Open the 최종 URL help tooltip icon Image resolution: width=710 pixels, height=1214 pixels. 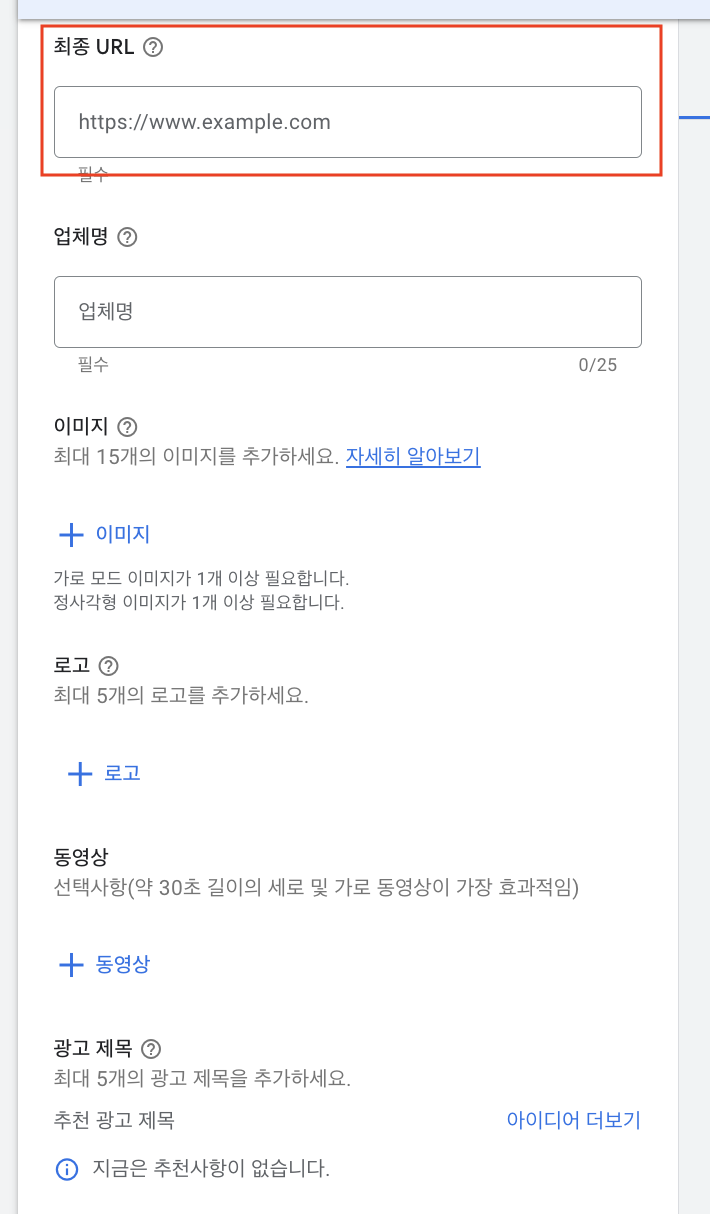pyautogui.click(x=153, y=46)
